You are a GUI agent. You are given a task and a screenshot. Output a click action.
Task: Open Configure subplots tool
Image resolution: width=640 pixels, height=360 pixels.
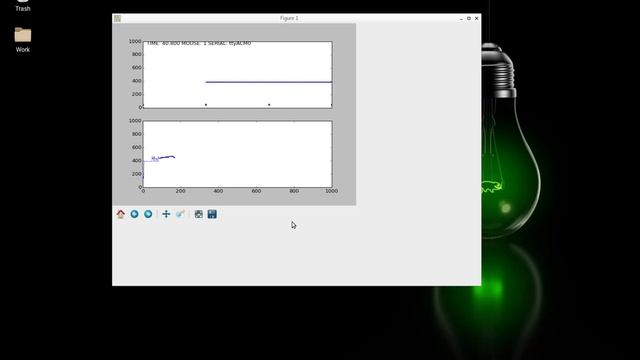click(x=198, y=214)
